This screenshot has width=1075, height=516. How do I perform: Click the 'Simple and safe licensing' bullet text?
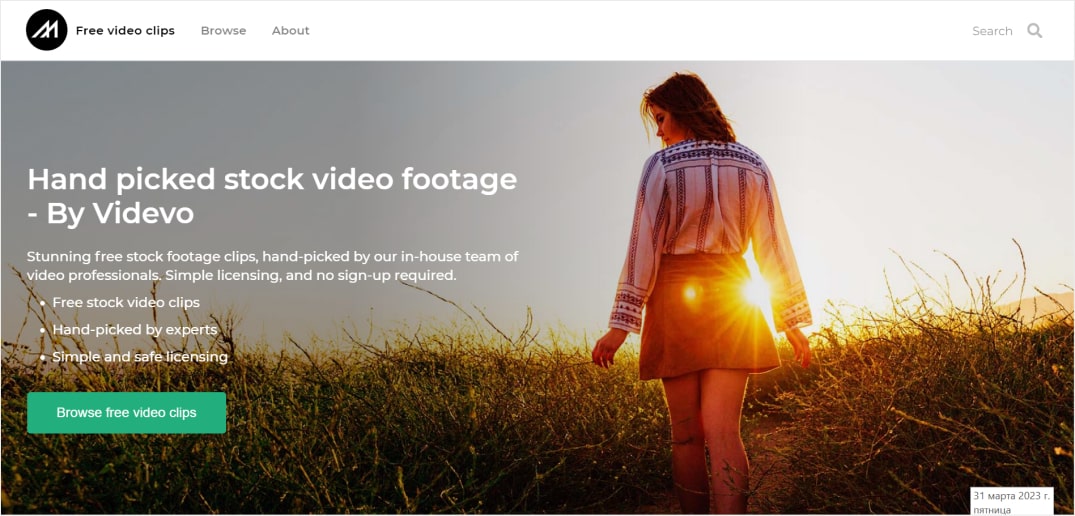tap(140, 357)
